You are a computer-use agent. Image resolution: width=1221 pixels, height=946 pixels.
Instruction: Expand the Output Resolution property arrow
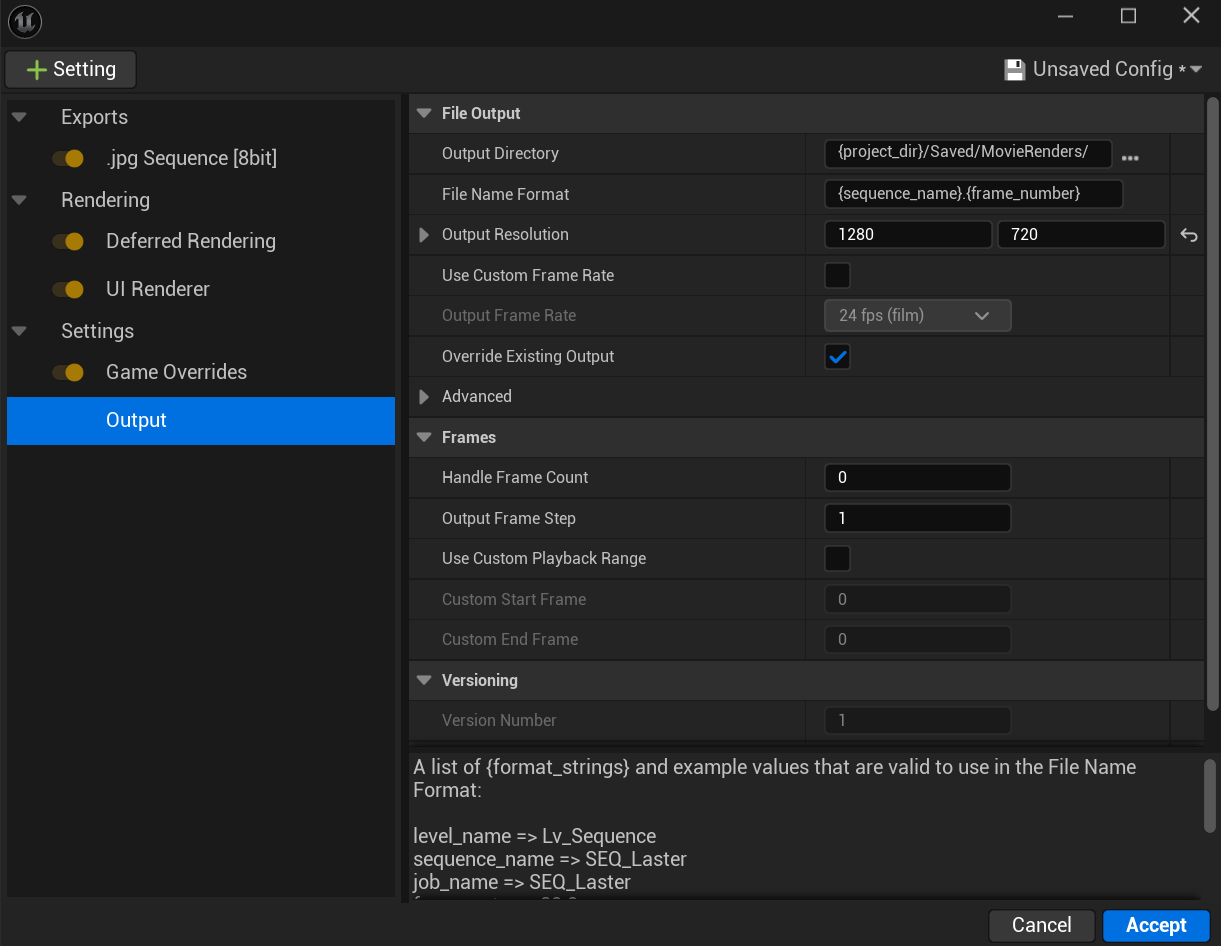point(424,235)
